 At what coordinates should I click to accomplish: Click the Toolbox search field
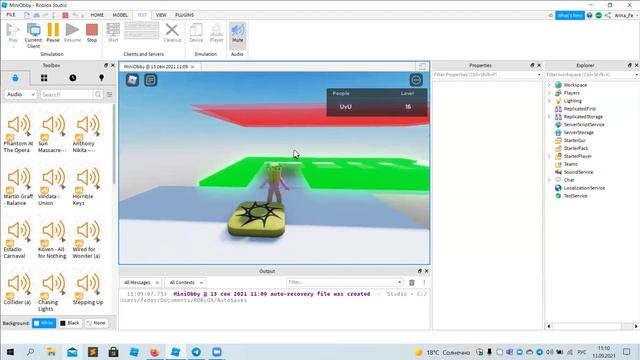(67, 94)
